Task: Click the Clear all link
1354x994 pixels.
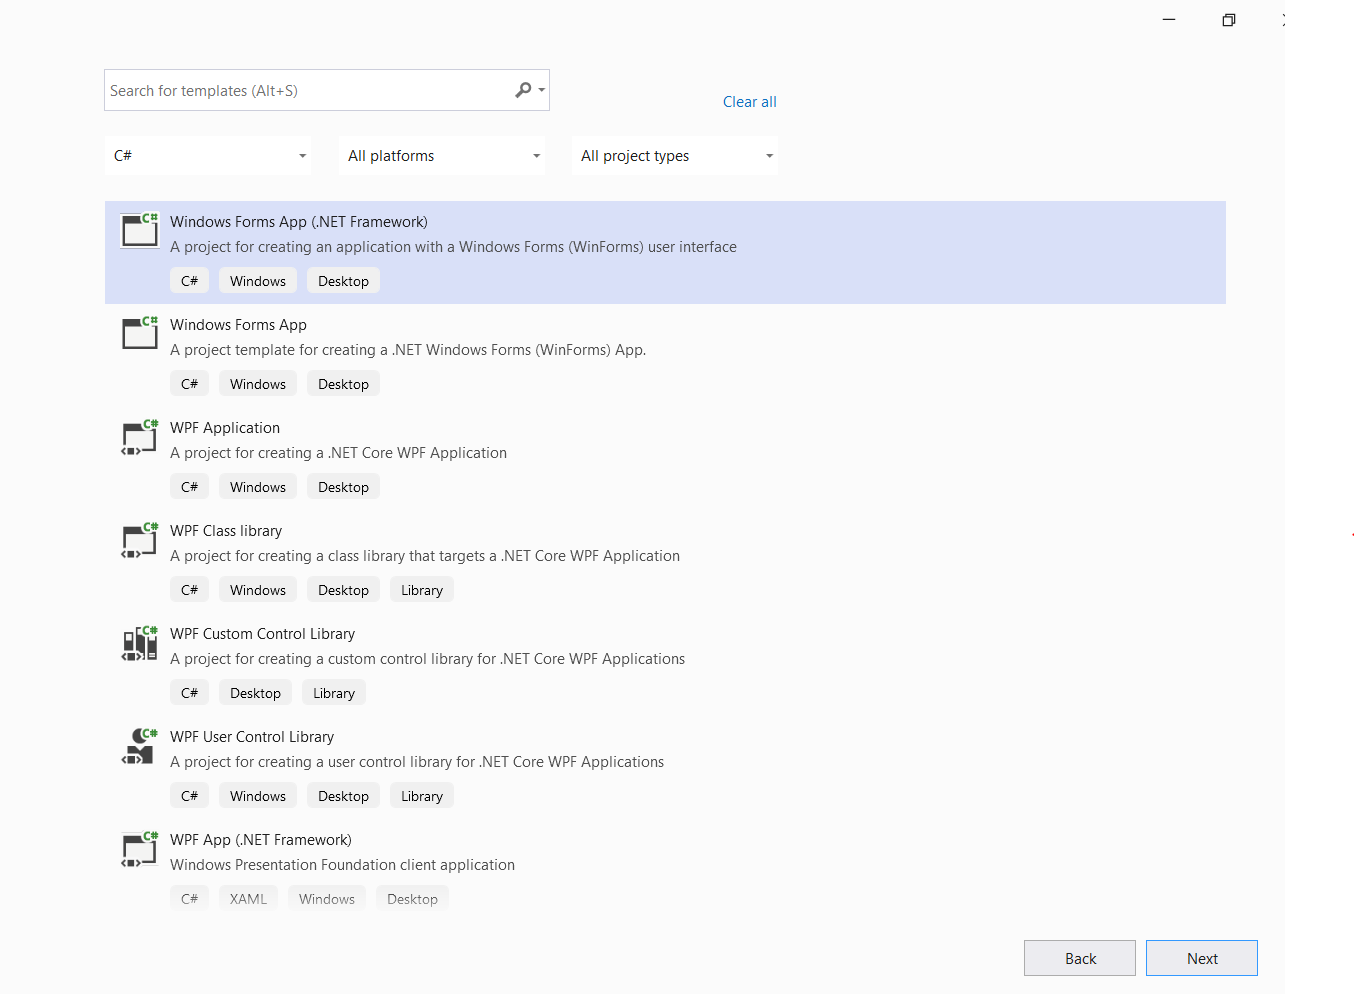Action: pos(750,102)
